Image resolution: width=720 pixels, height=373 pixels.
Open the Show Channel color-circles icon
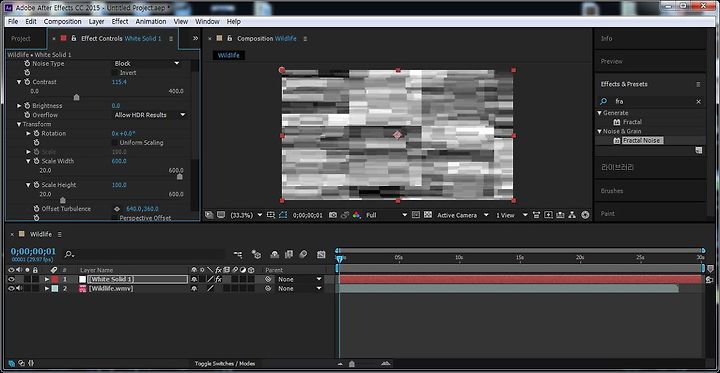pyautogui.click(x=356, y=215)
